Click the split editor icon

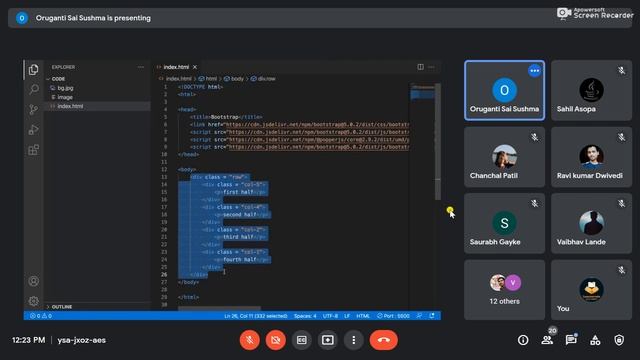tap(420, 67)
